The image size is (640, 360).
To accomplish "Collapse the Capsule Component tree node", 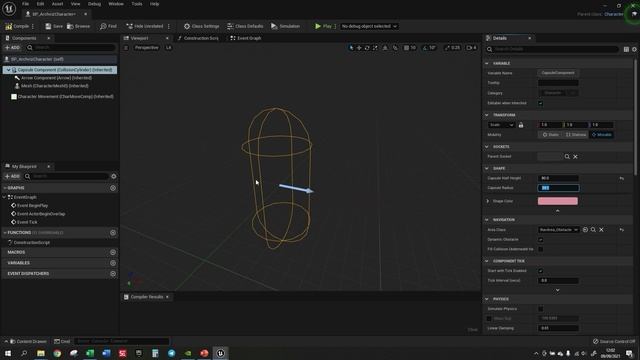I will coord(8,70).
